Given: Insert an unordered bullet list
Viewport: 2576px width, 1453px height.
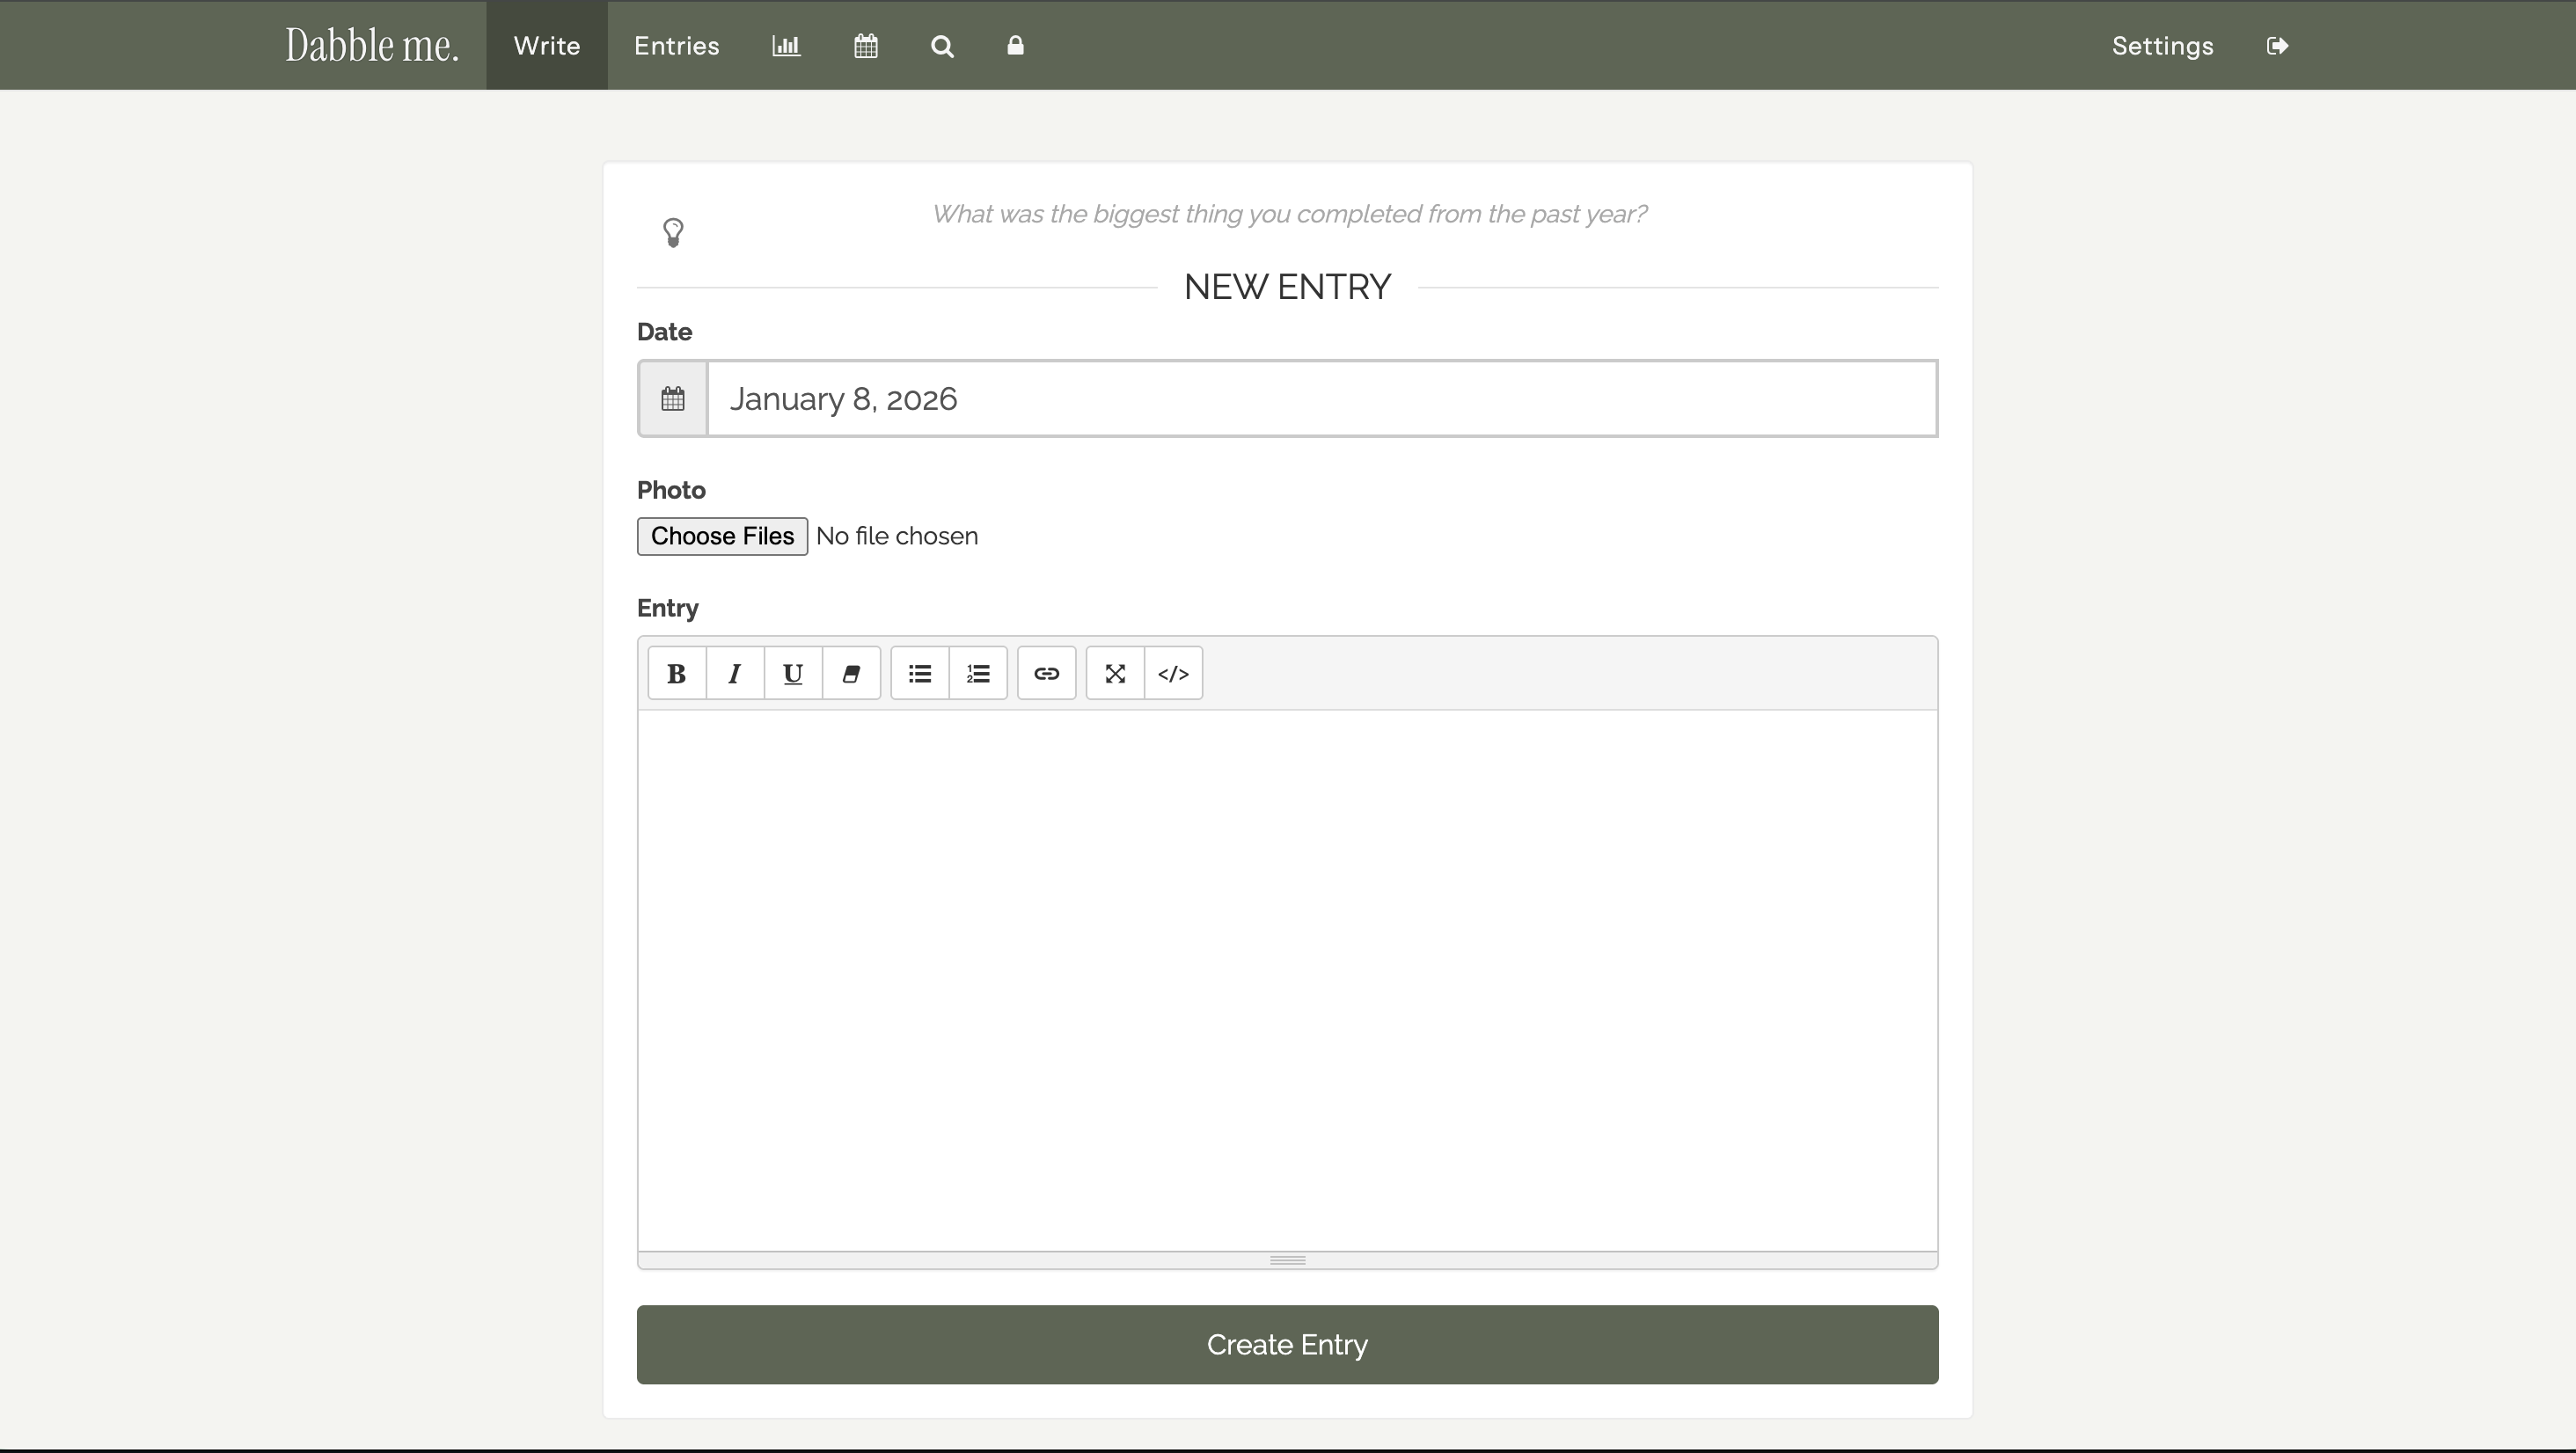Looking at the screenshot, I should (x=918, y=673).
